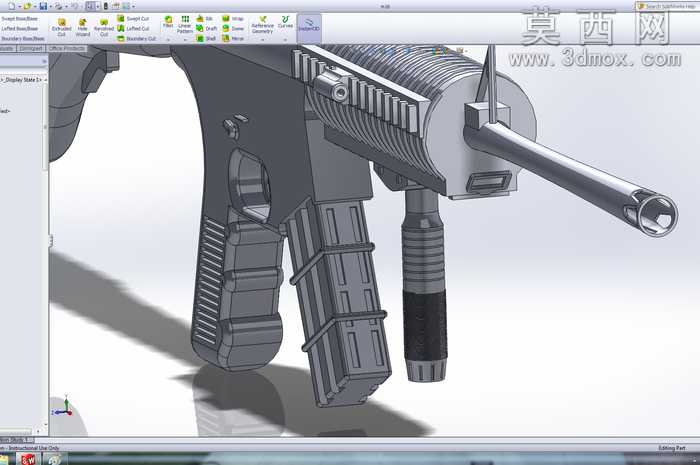Select the Extruded Cut tool
700x465 pixels.
62,28
